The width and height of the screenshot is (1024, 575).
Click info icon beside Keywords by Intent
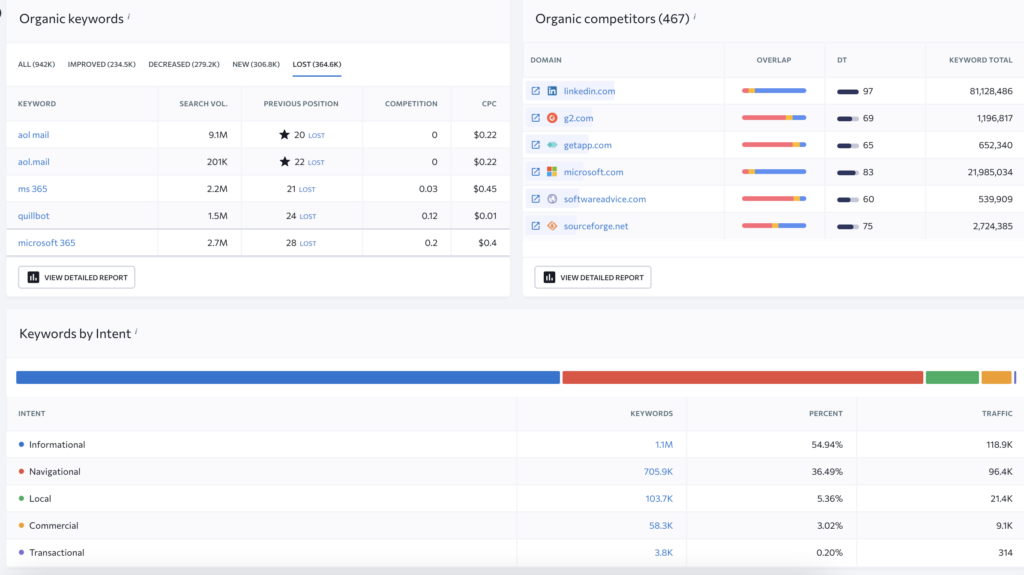click(x=136, y=331)
